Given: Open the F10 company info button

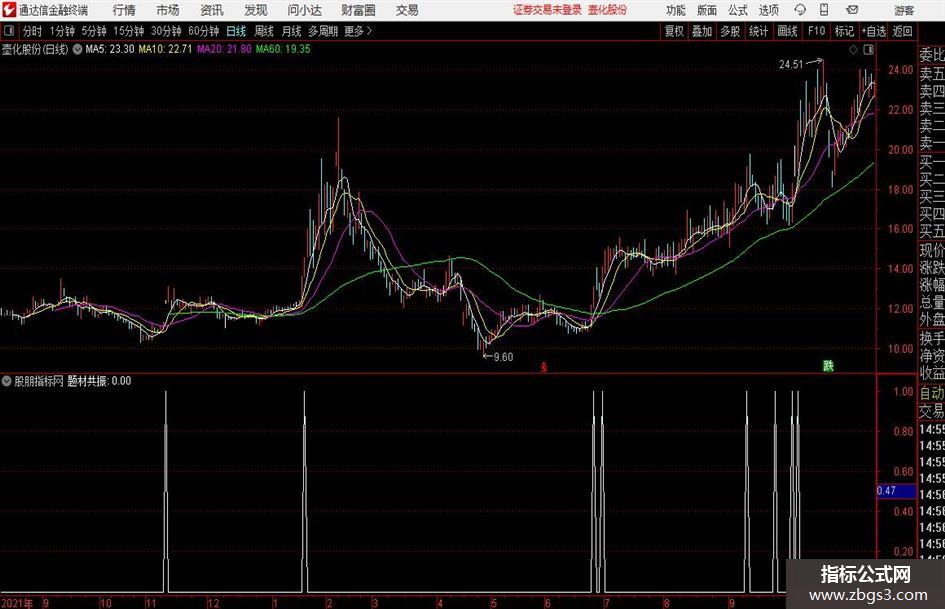Looking at the screenshot, I should point(817,31).
